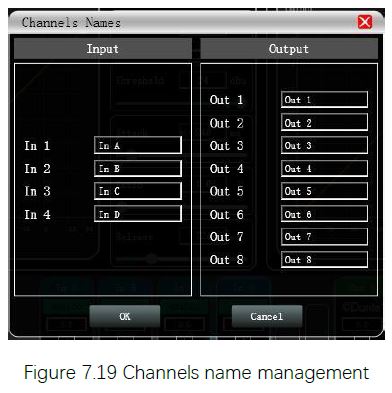Select the Out 4 name input field

(x=324, y=168)
